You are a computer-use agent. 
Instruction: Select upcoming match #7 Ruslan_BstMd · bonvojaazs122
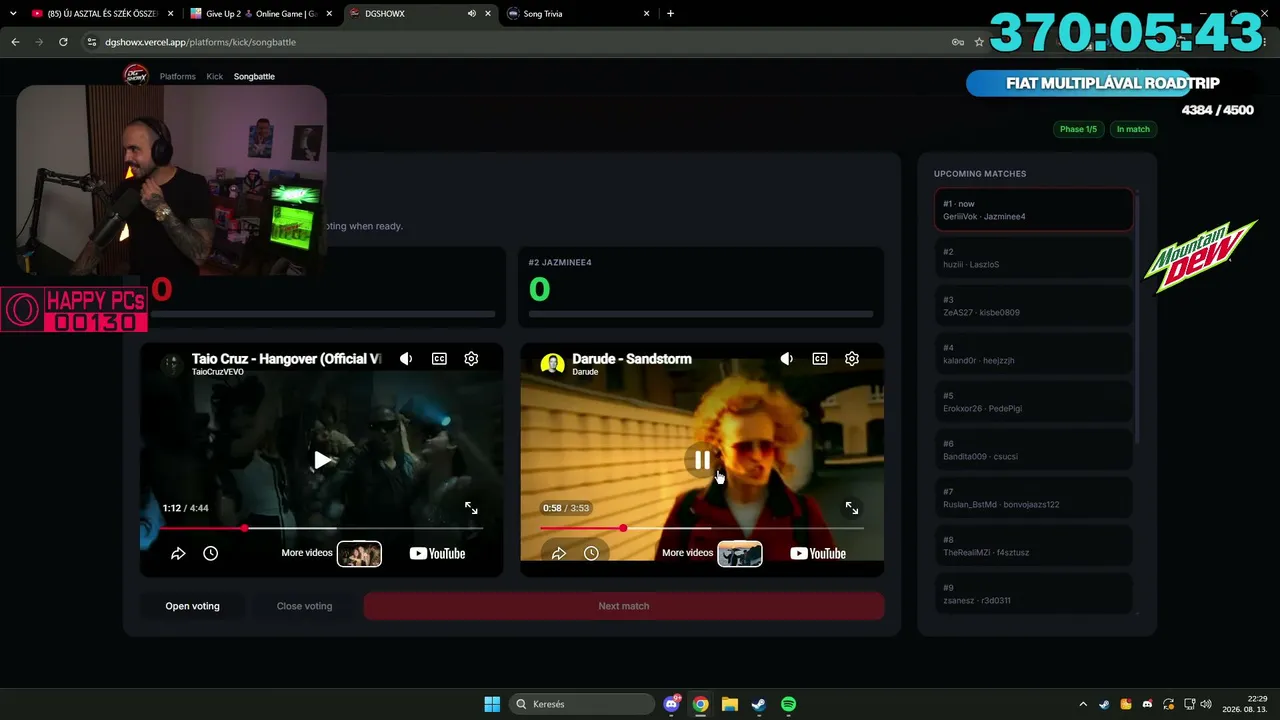(1034, 498)
